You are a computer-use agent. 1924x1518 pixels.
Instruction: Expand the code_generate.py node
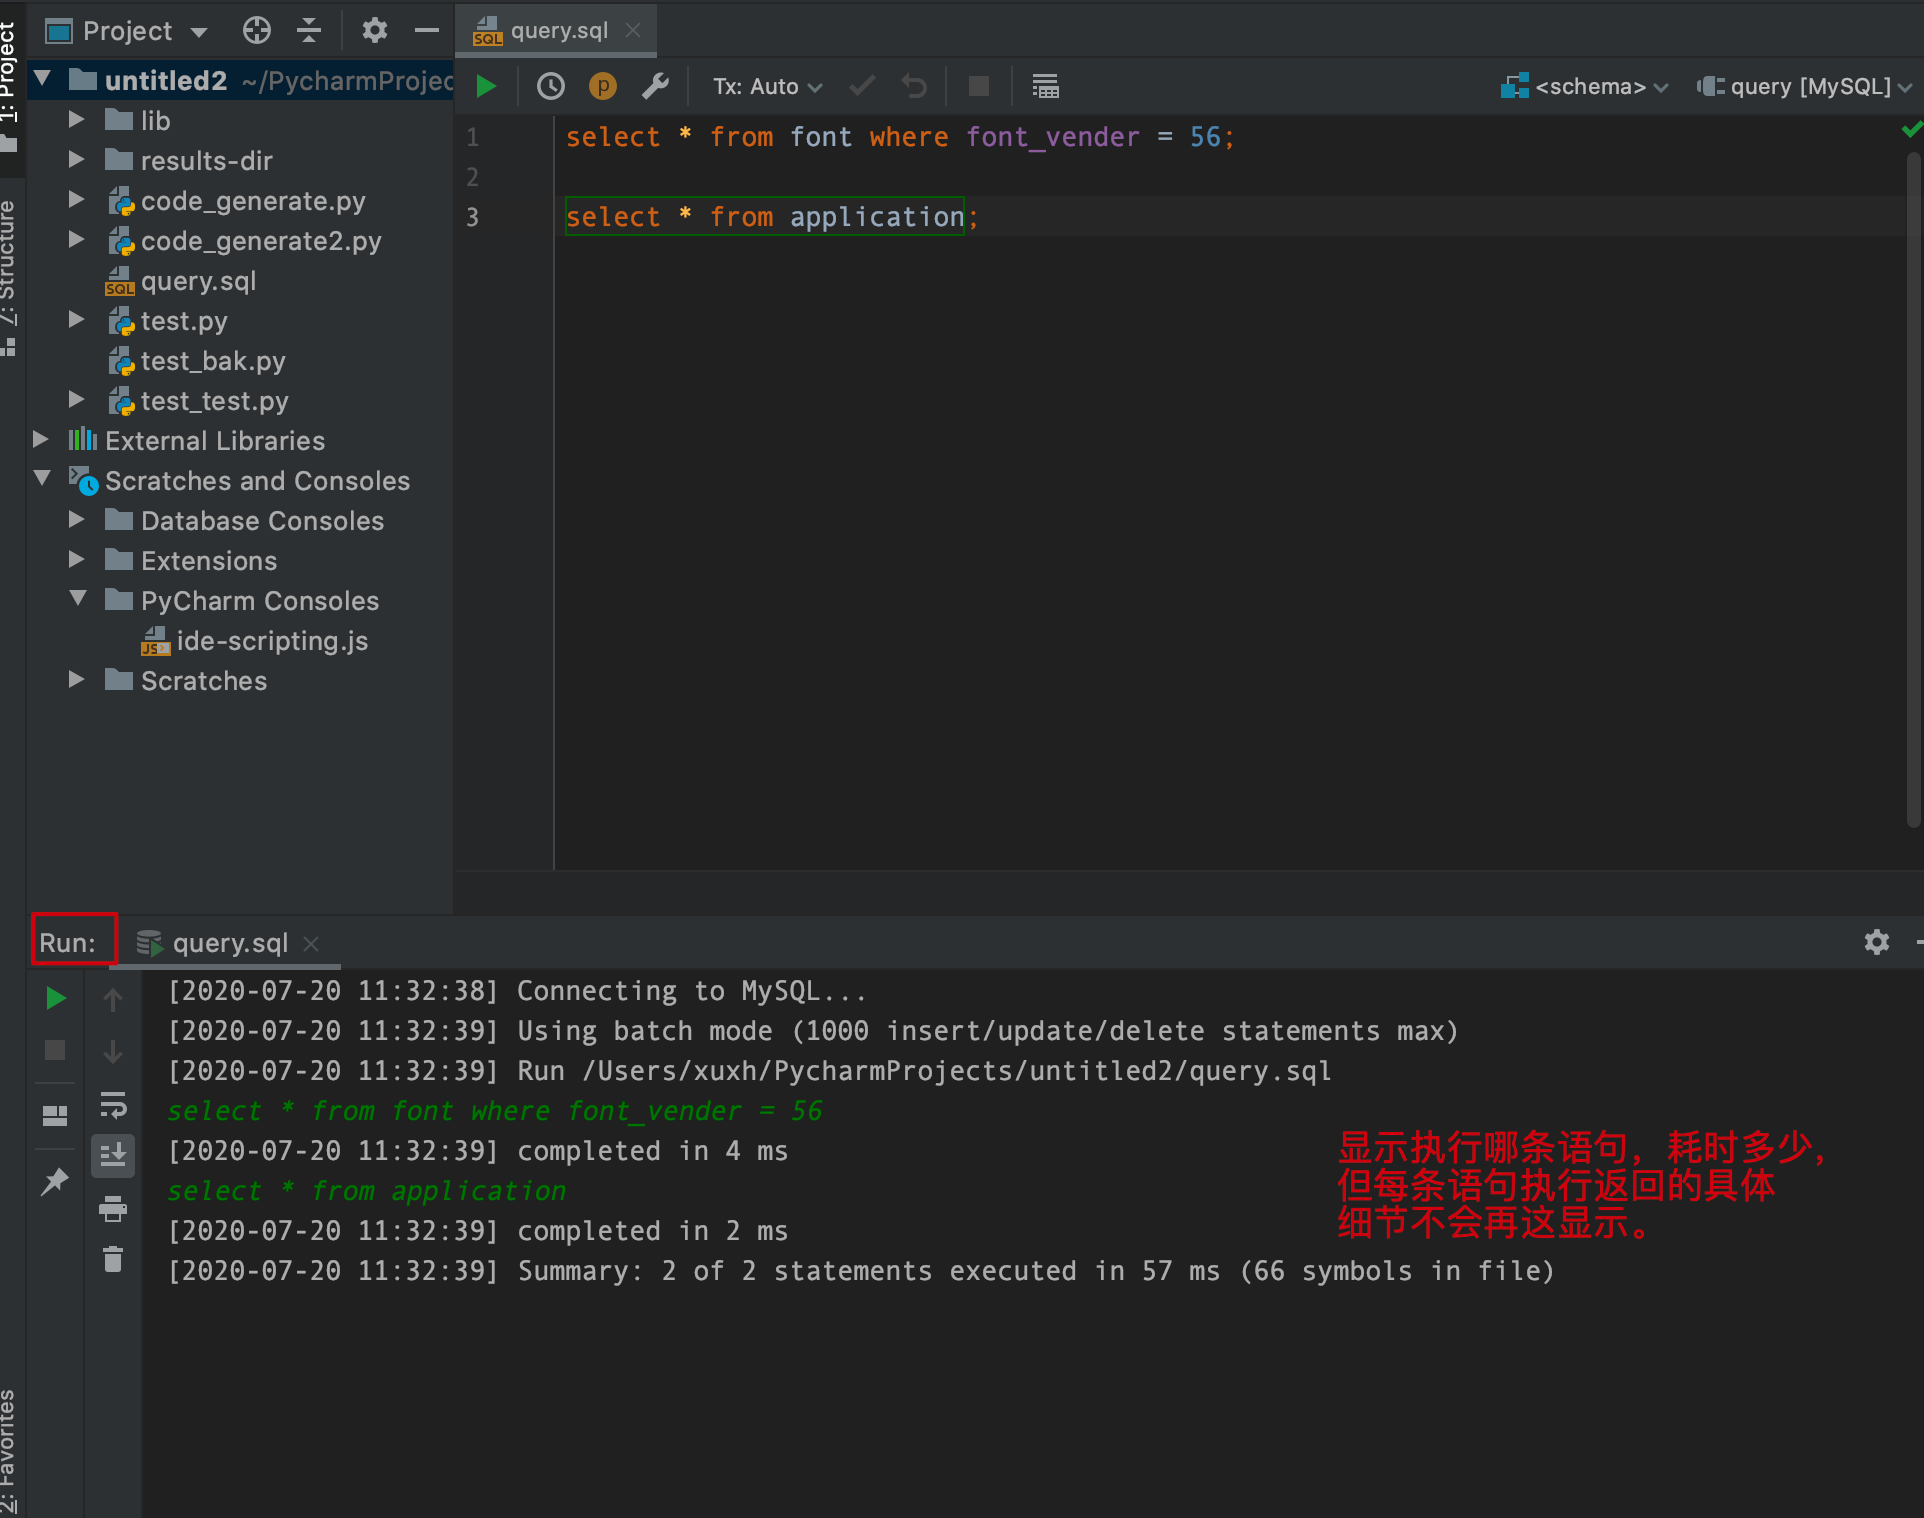pos(77,199)
